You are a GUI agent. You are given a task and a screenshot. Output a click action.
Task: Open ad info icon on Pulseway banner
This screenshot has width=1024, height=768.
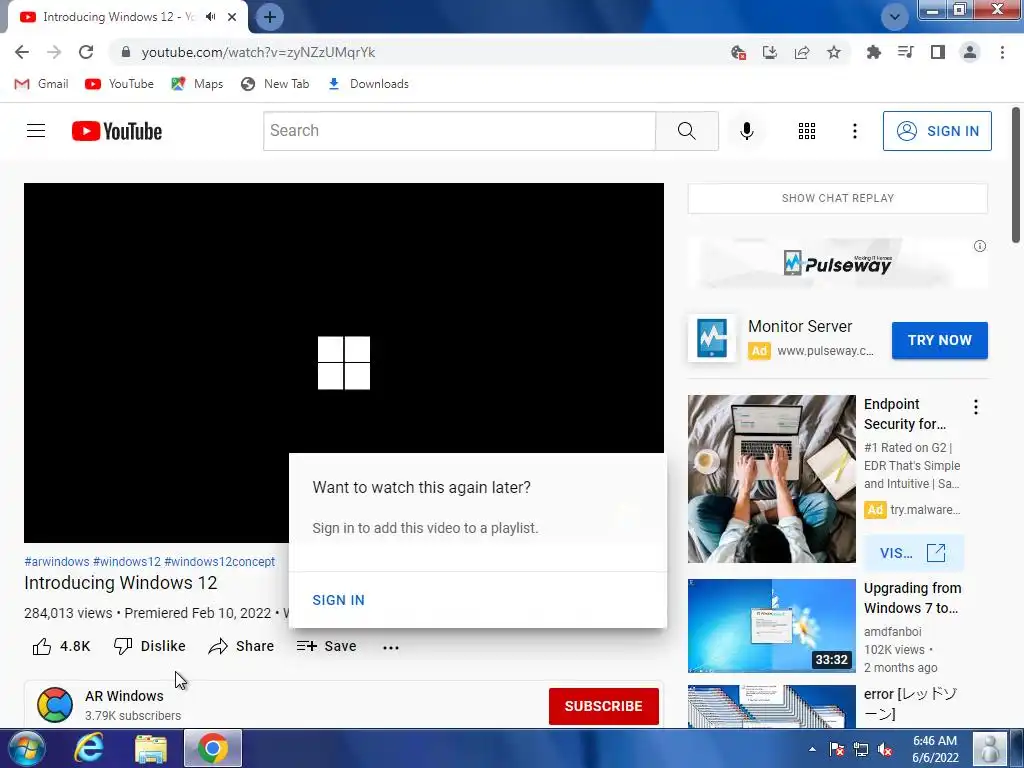coord(980,246)
